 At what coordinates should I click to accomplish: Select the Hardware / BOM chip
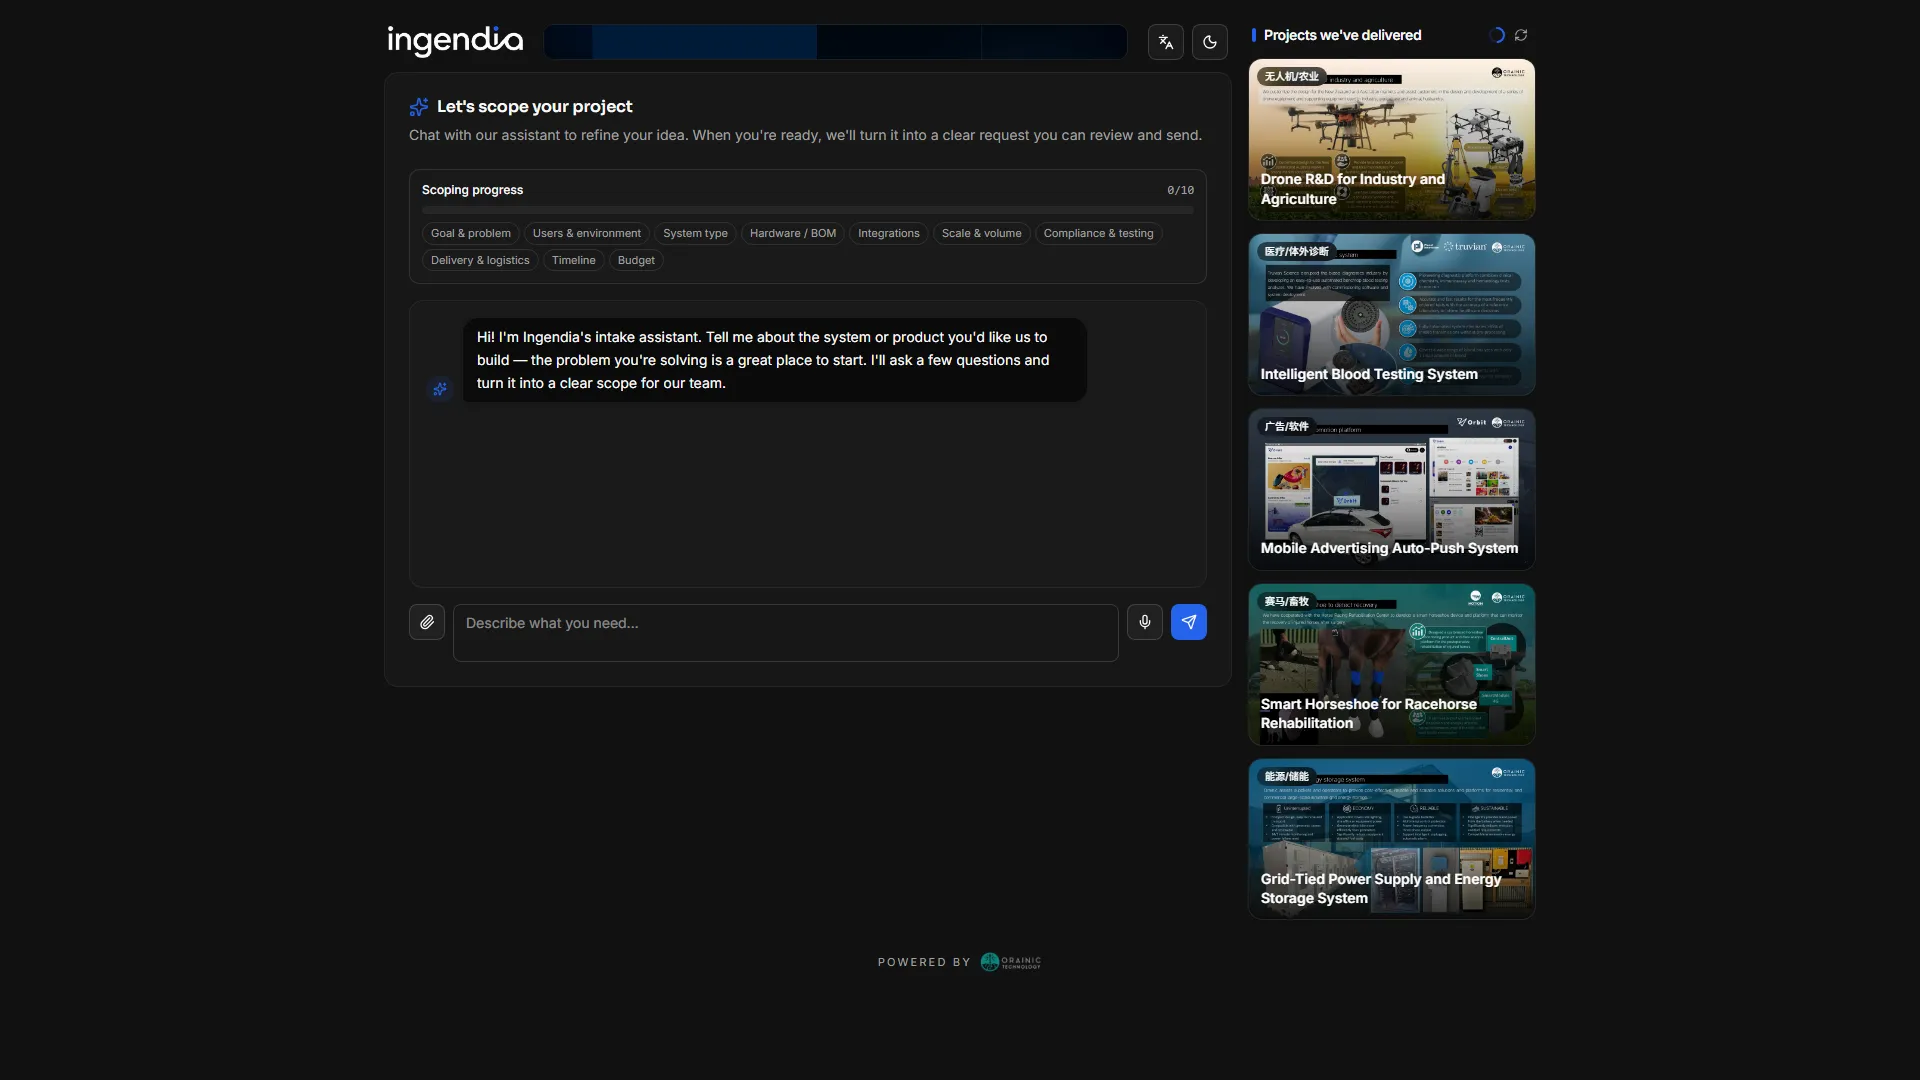coord(793,233)
